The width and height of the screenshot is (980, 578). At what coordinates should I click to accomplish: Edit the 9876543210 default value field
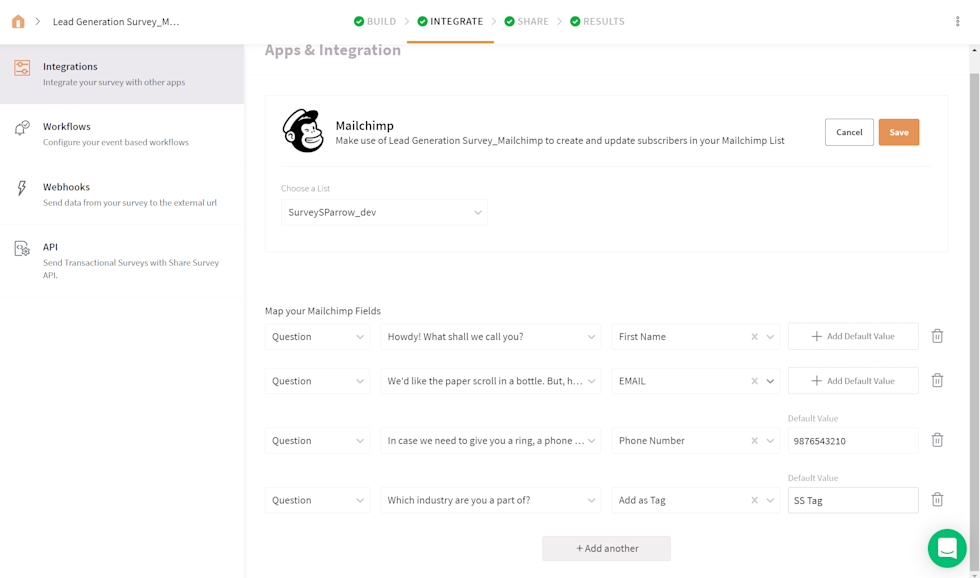[x=852, y=440]
